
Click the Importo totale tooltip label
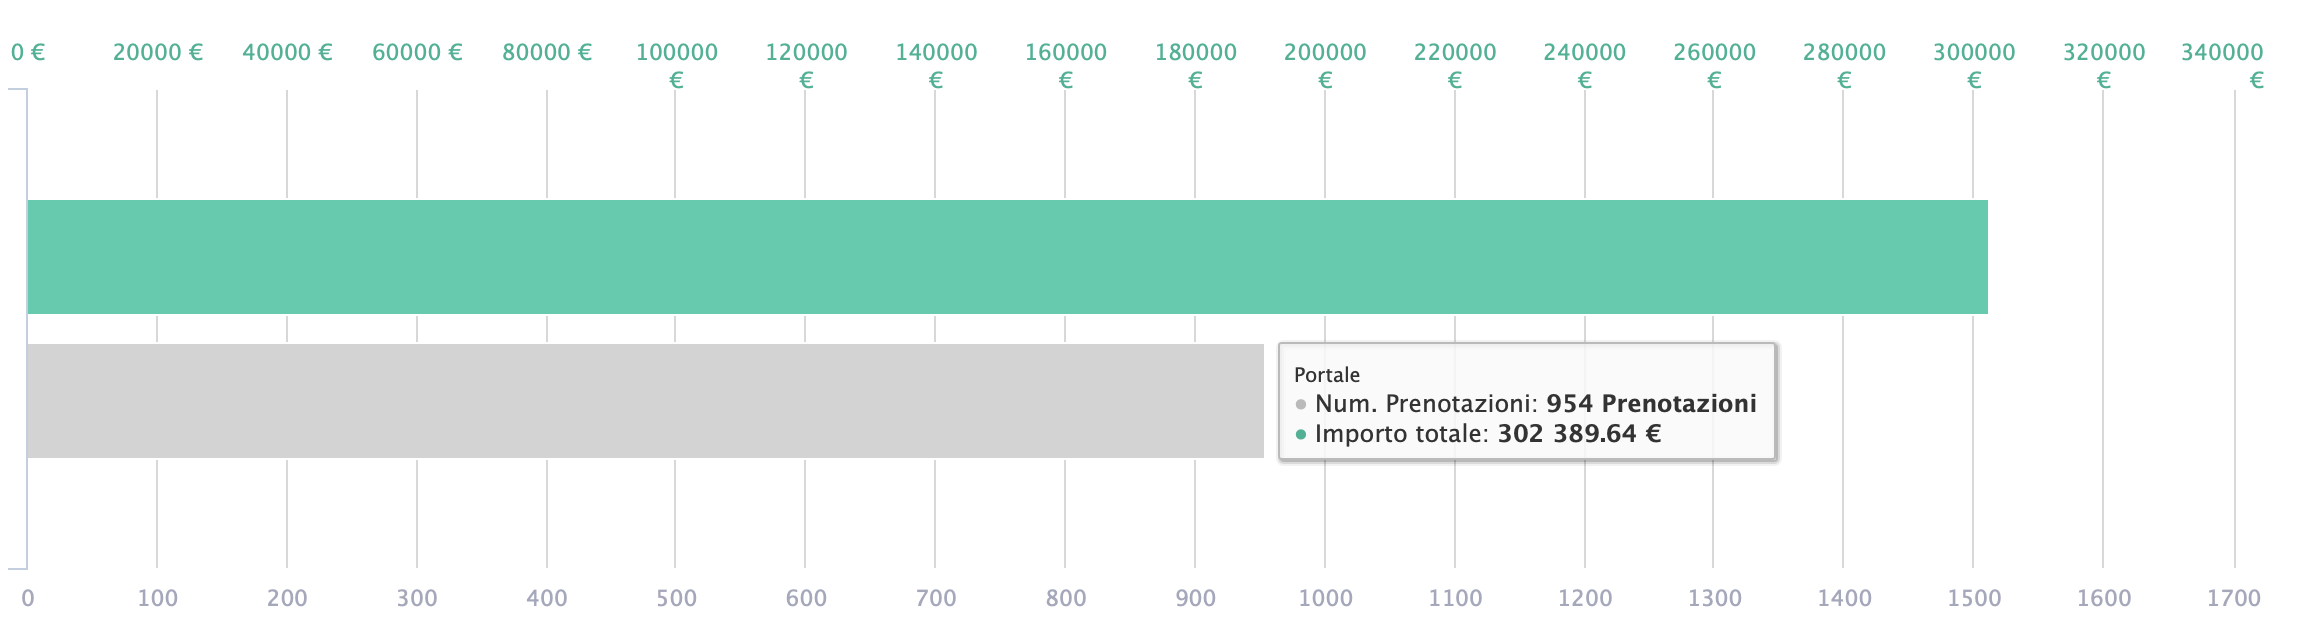(1401, 434)
